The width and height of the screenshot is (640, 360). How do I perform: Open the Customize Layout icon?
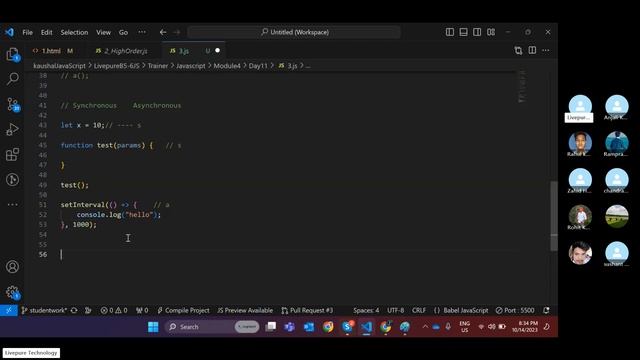click(x=491, y=32)
